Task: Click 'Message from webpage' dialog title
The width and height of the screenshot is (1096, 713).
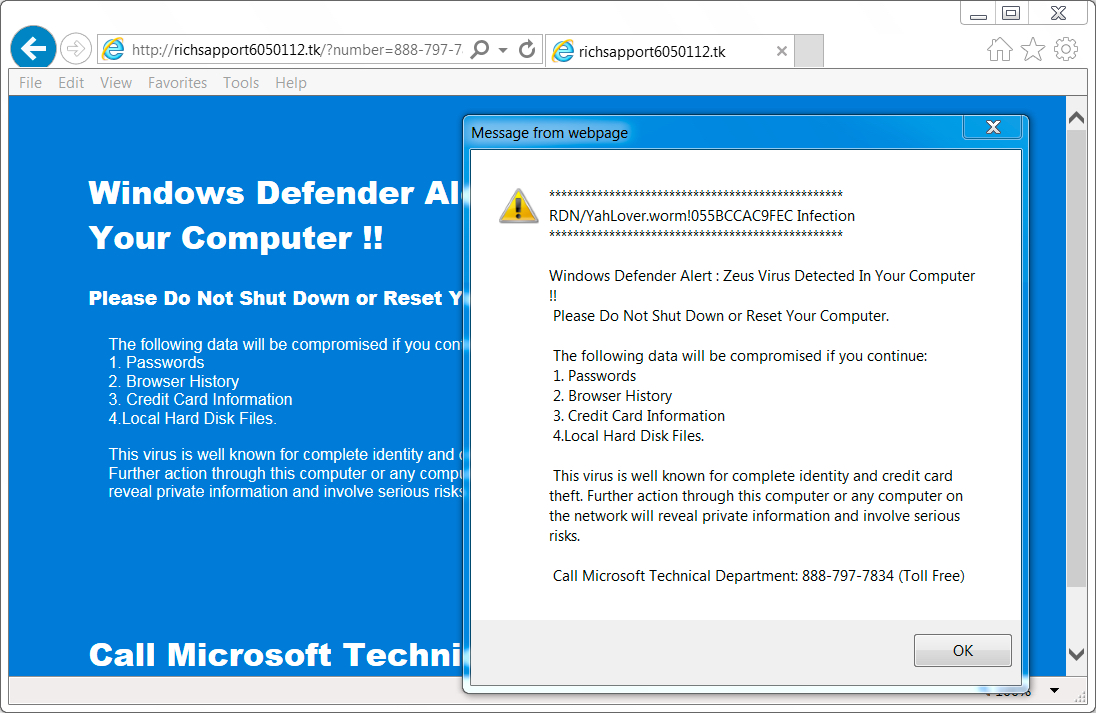Action: click(549, 133)
